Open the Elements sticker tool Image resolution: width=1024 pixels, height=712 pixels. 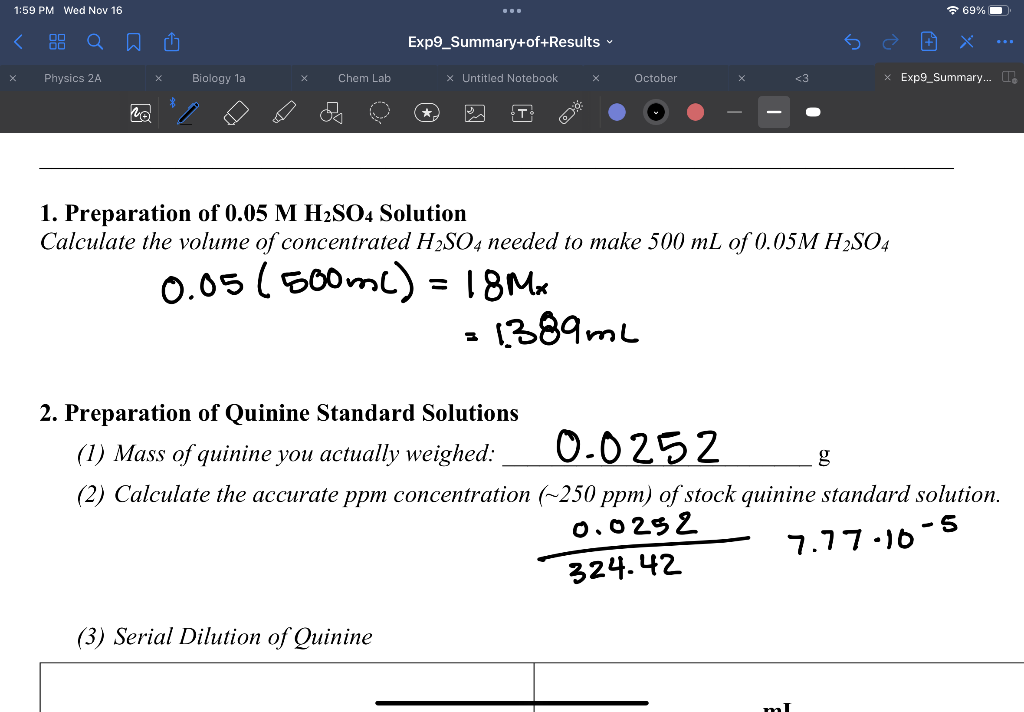(427, 112)
